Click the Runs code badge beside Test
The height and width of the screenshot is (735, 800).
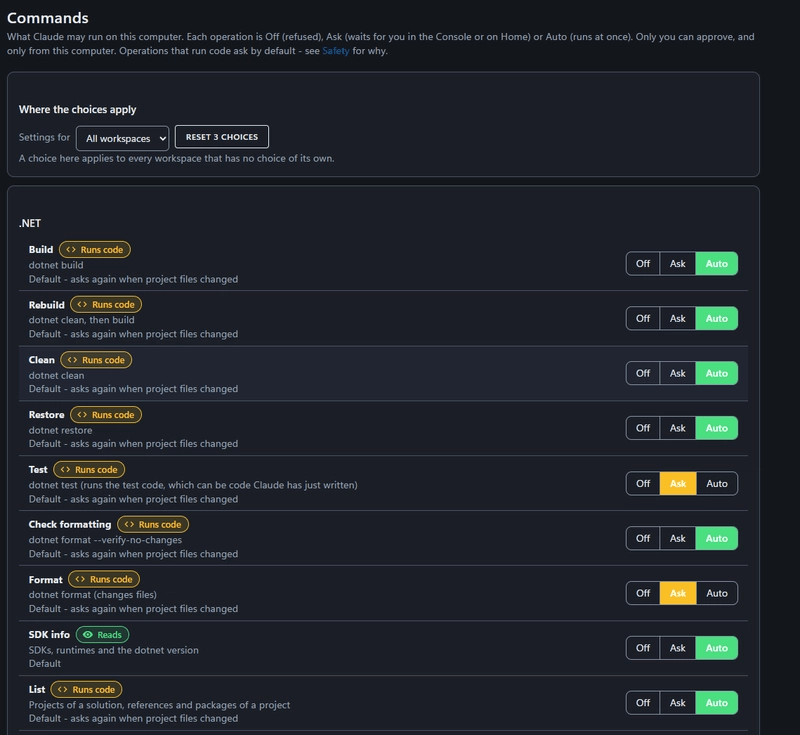click(x=89, y=469)
